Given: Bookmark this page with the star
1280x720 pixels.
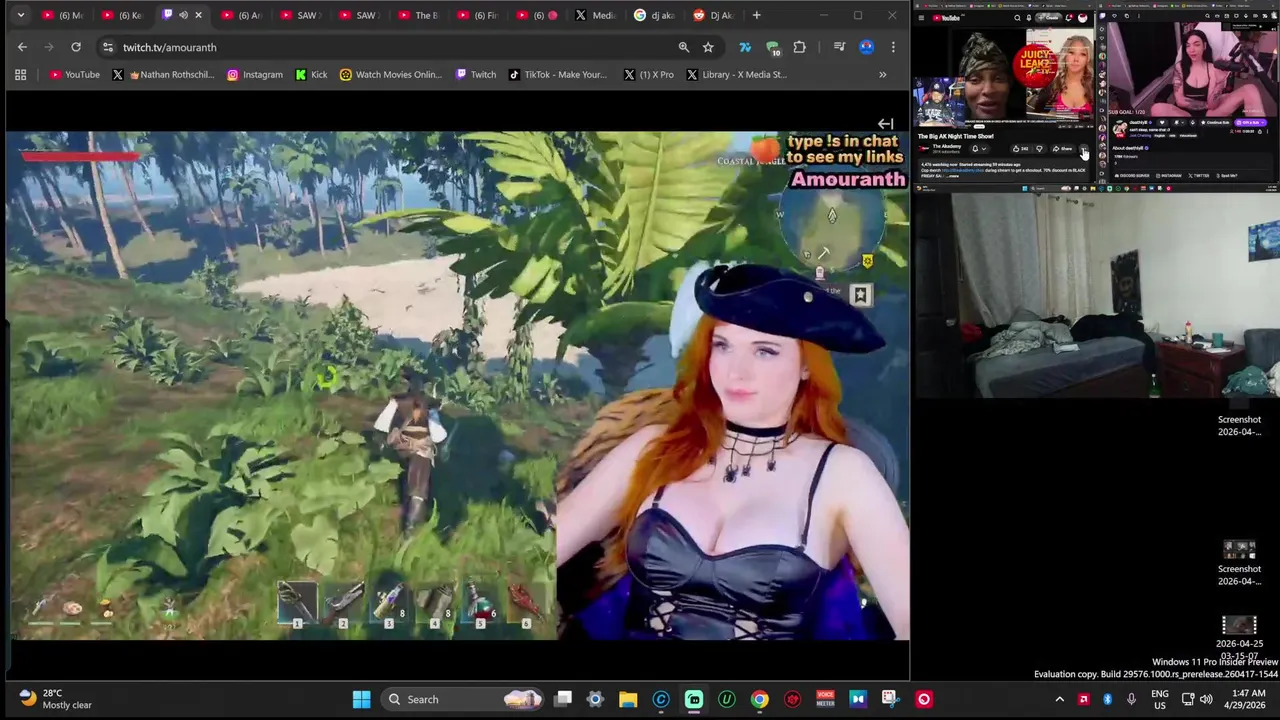Looking at the screenshot, I should click(708, 47).
